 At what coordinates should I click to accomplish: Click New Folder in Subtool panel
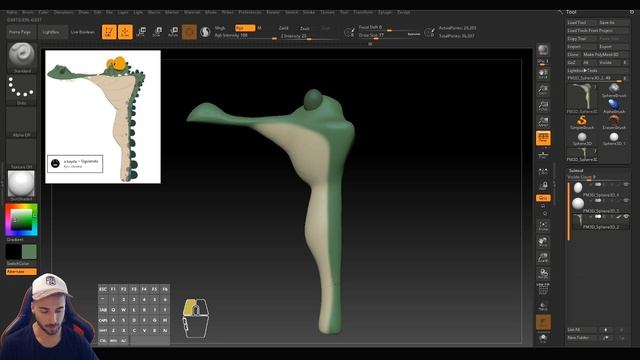coord(581,338)
